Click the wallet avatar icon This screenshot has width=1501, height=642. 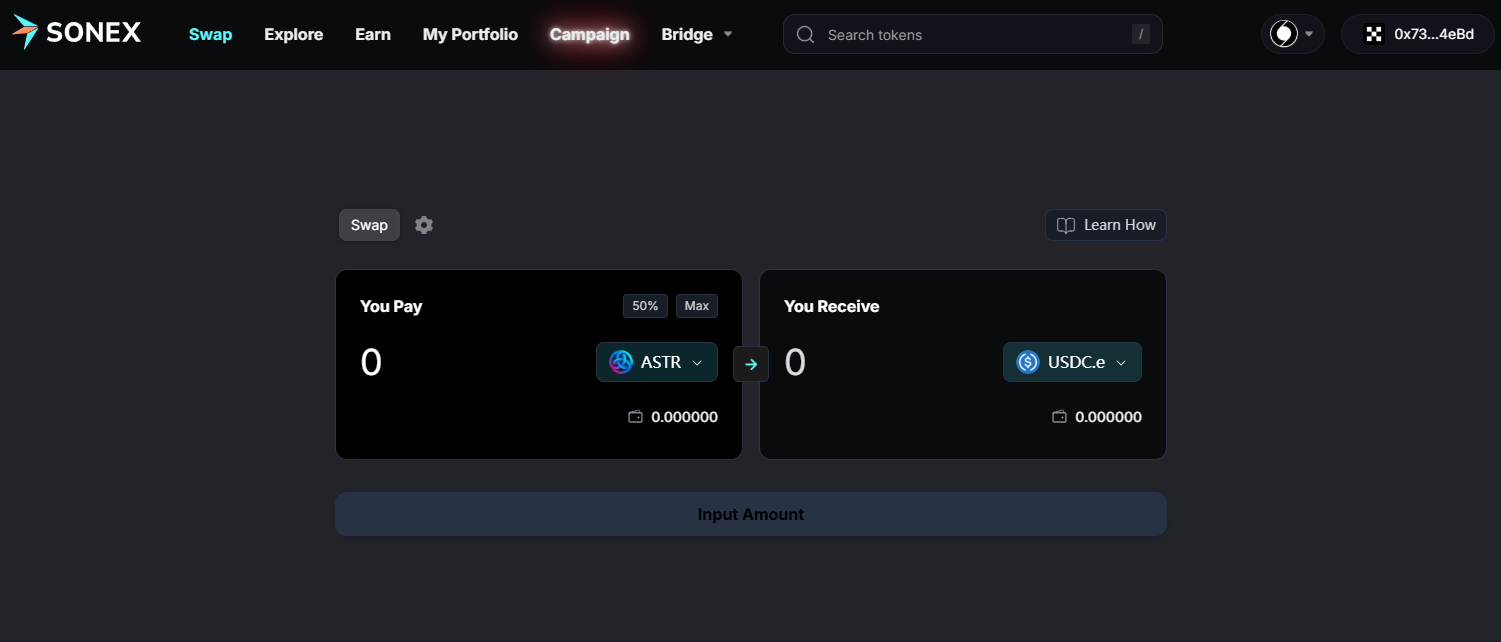(x=1375, y=34)
